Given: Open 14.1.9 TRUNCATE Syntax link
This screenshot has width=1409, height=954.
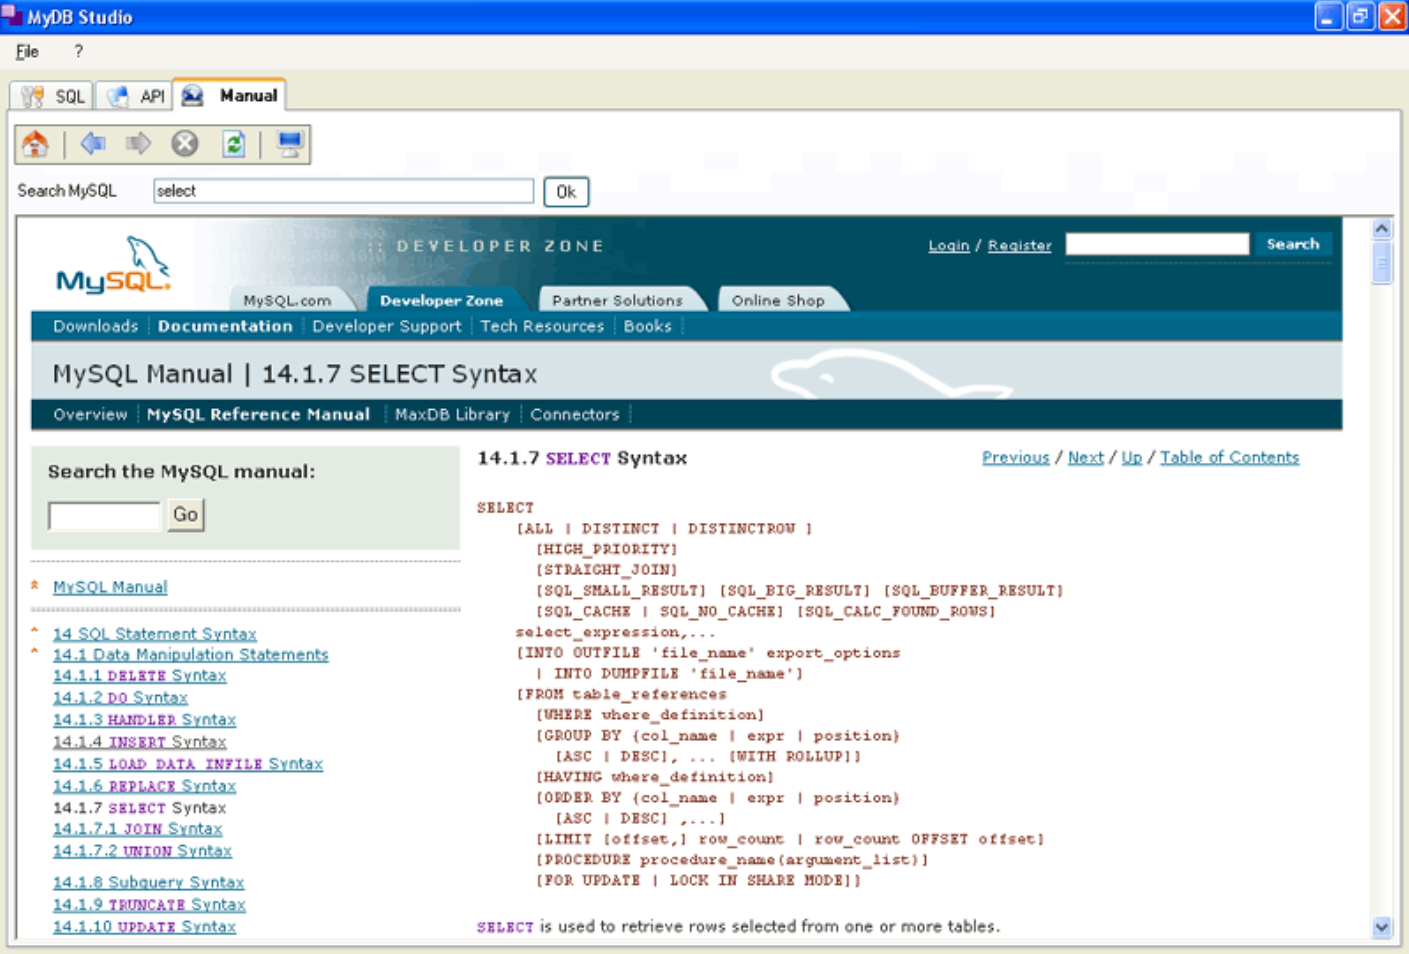Looking at the screenshot, I should pyautogui.click(x=149, y=905).
